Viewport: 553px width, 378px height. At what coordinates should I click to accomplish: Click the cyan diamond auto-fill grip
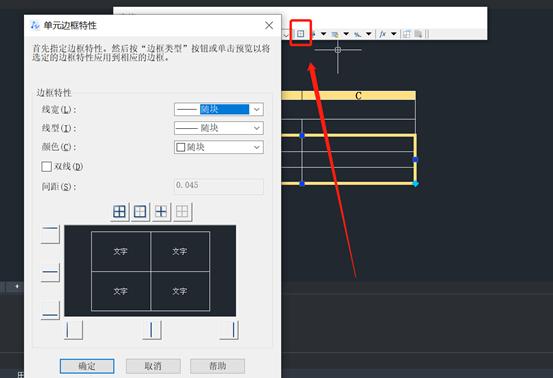click(415, 184)
